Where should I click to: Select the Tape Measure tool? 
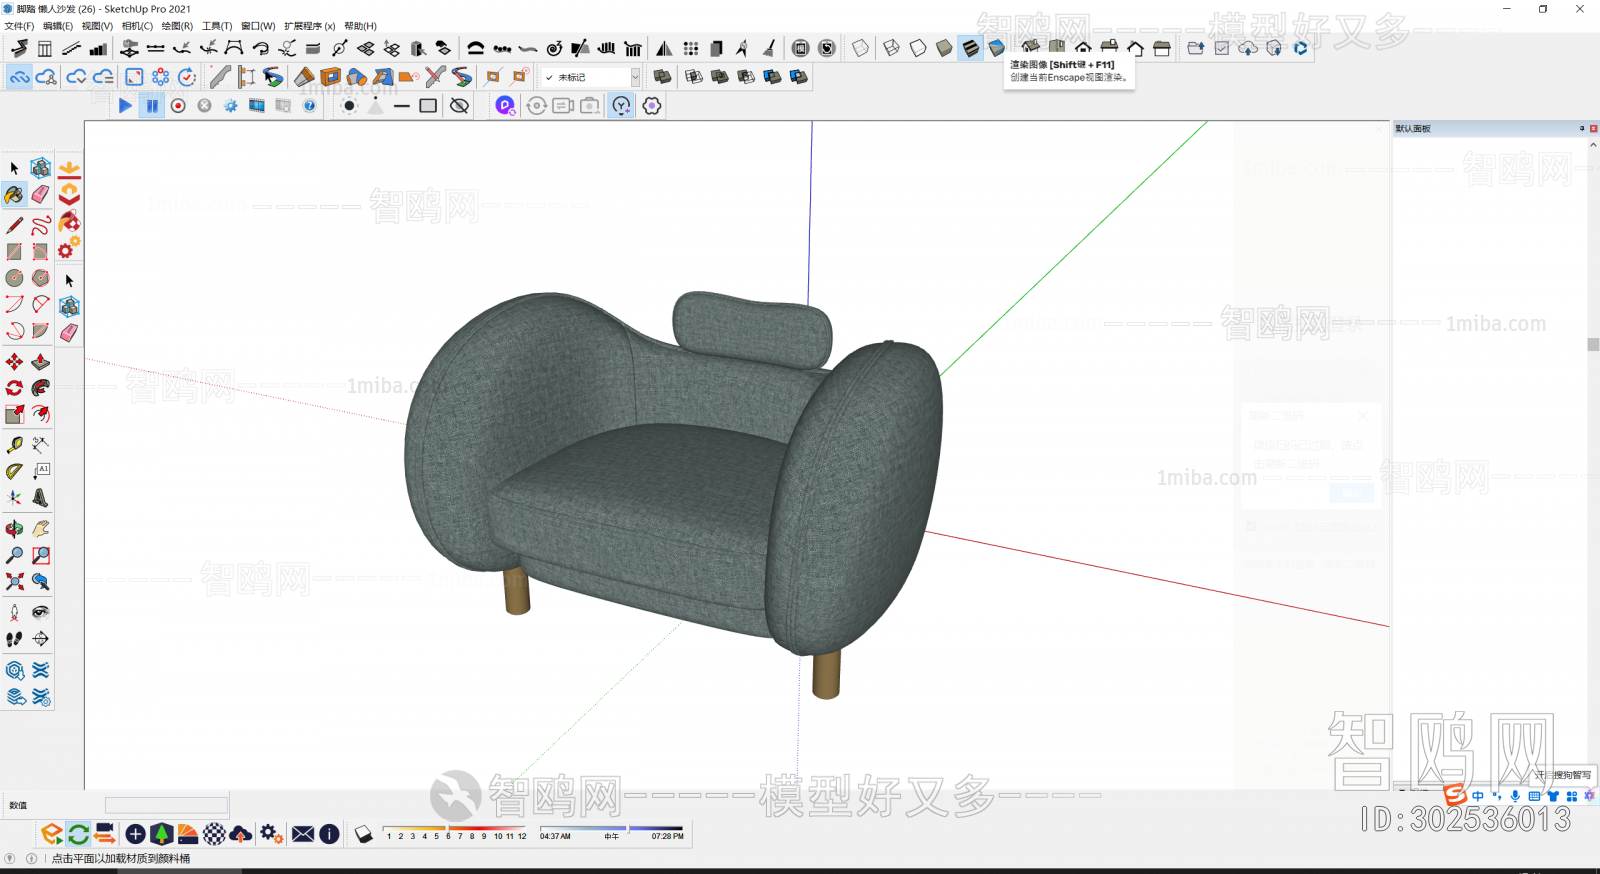click(x=14, y=445)
